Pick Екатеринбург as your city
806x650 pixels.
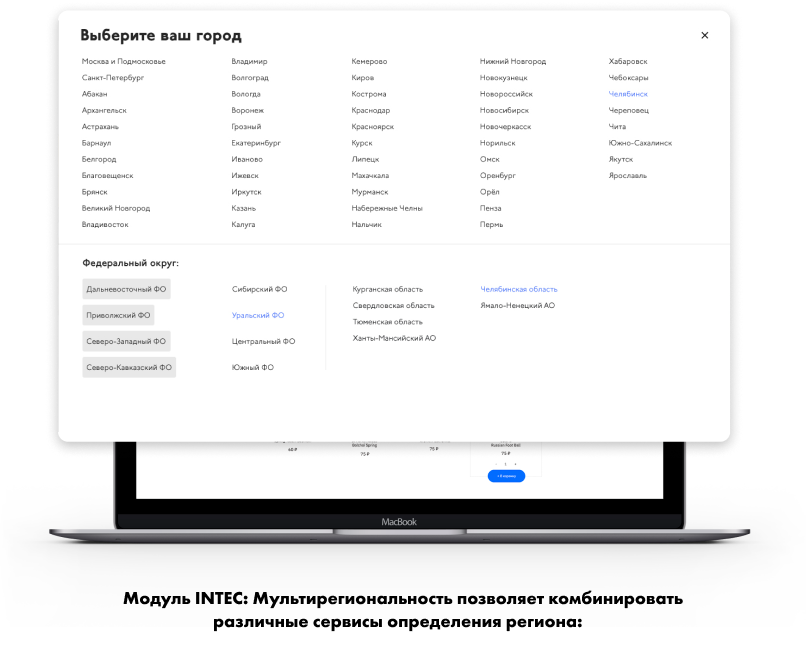tap(256, 143)
